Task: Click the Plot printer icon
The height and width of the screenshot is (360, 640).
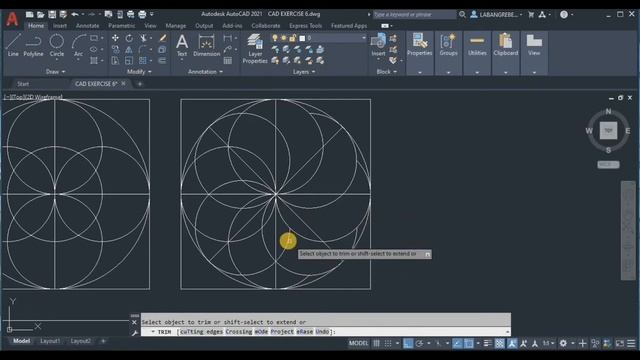Action: point(142,14)
